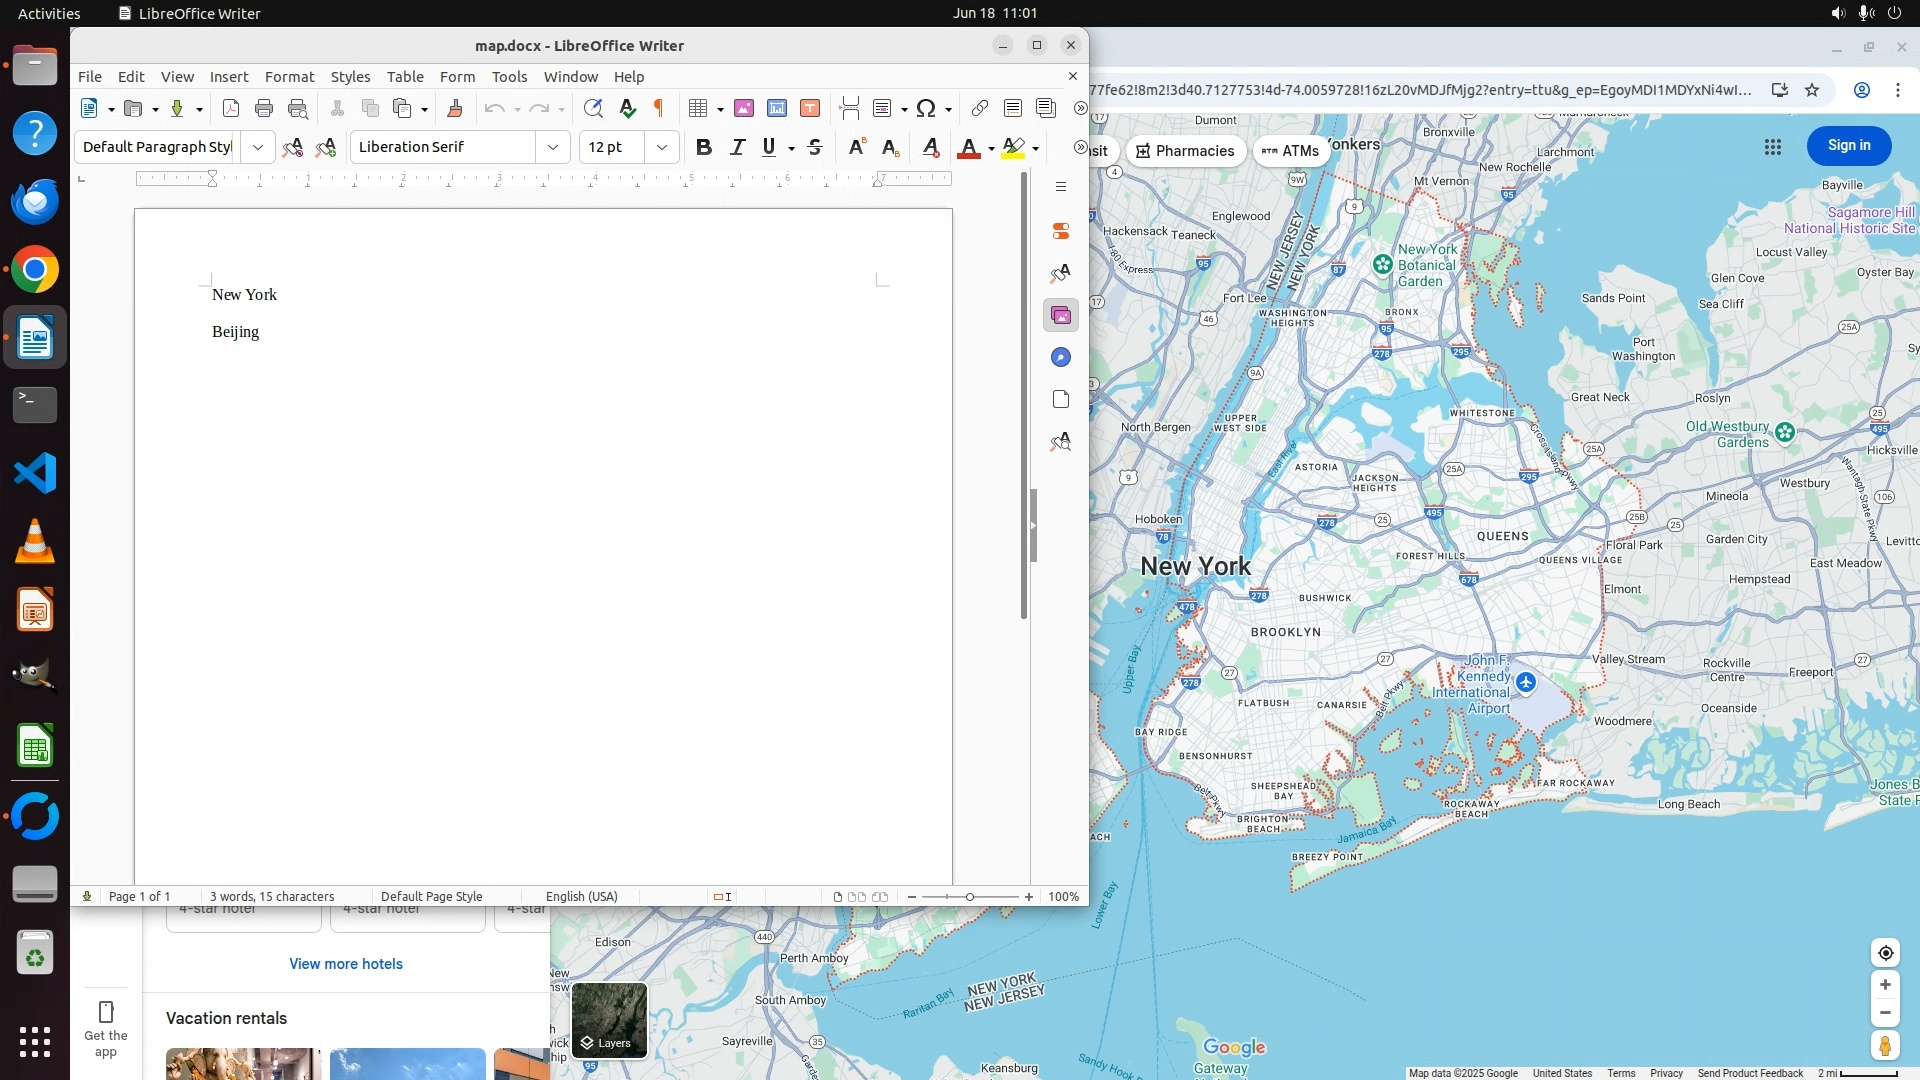
Task: Click Insert Image toolbar icon
Action: (743, 109)
